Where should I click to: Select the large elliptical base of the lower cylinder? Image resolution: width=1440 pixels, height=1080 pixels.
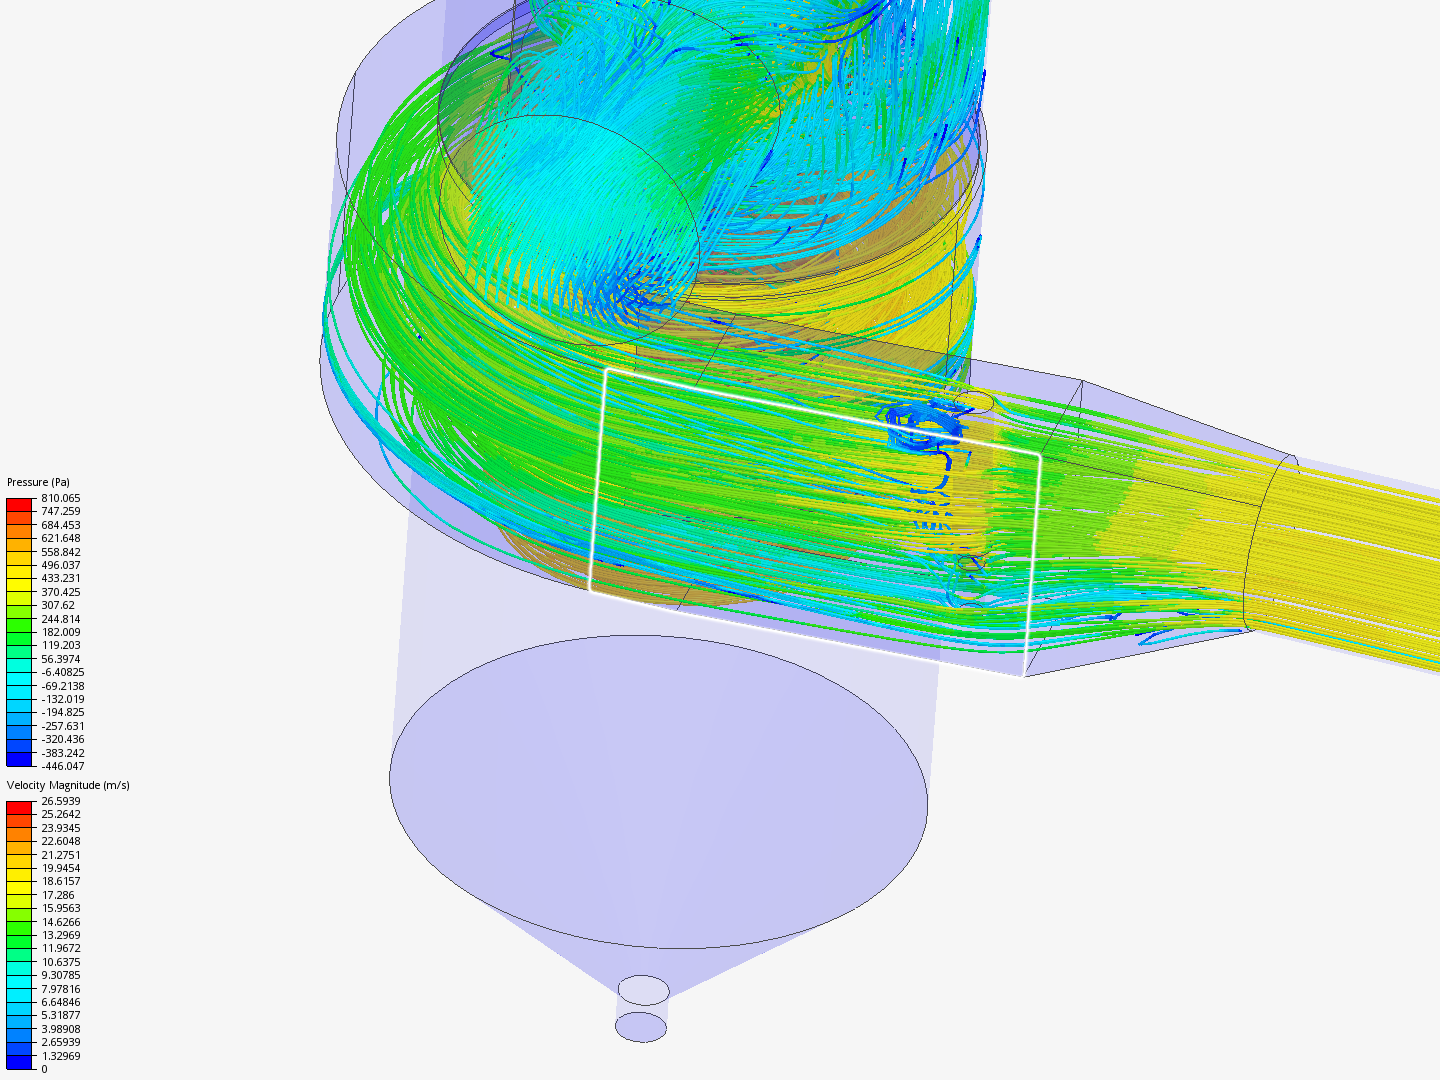point(658,791)
